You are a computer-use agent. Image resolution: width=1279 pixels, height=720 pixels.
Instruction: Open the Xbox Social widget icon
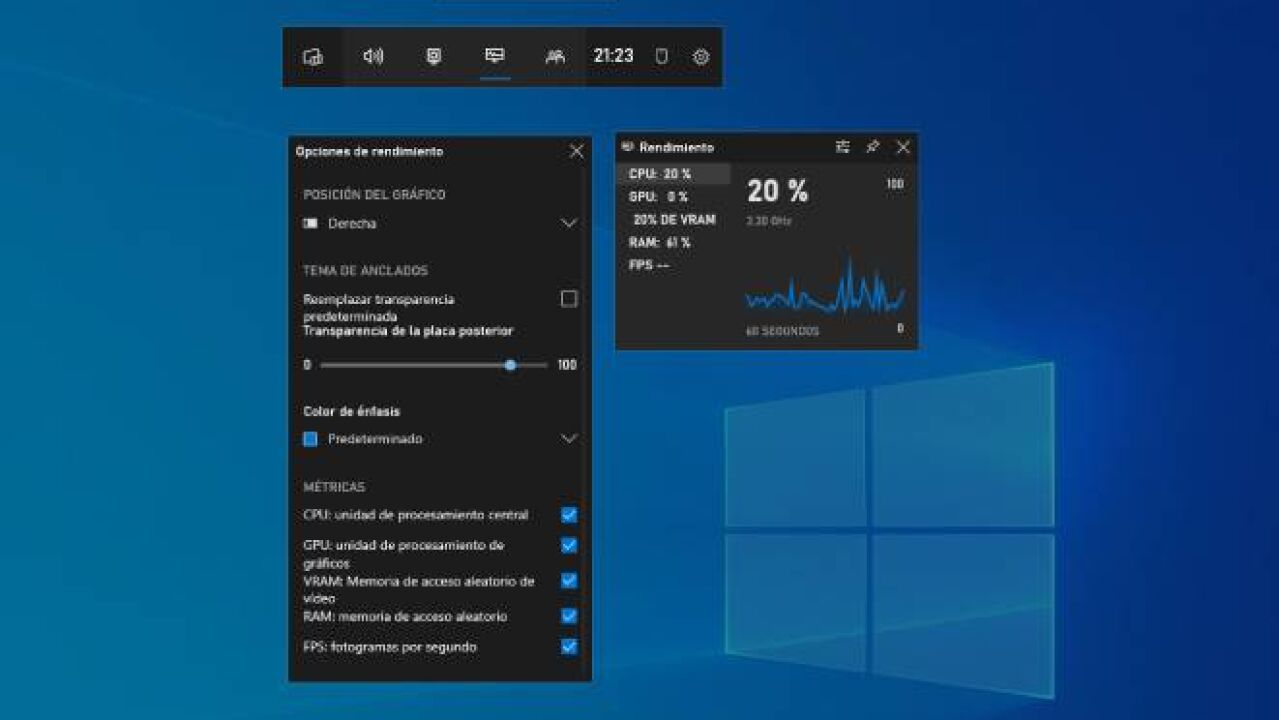tap(555, 57)
